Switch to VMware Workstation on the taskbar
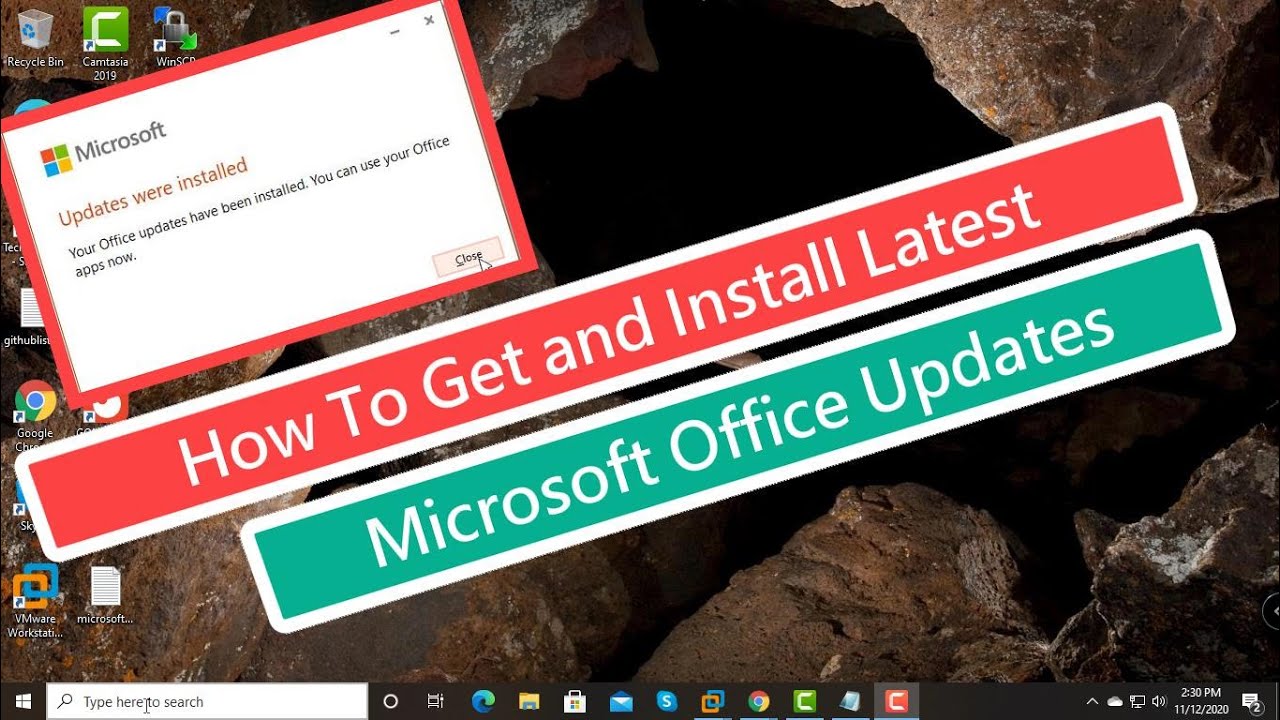 (713, 701)
